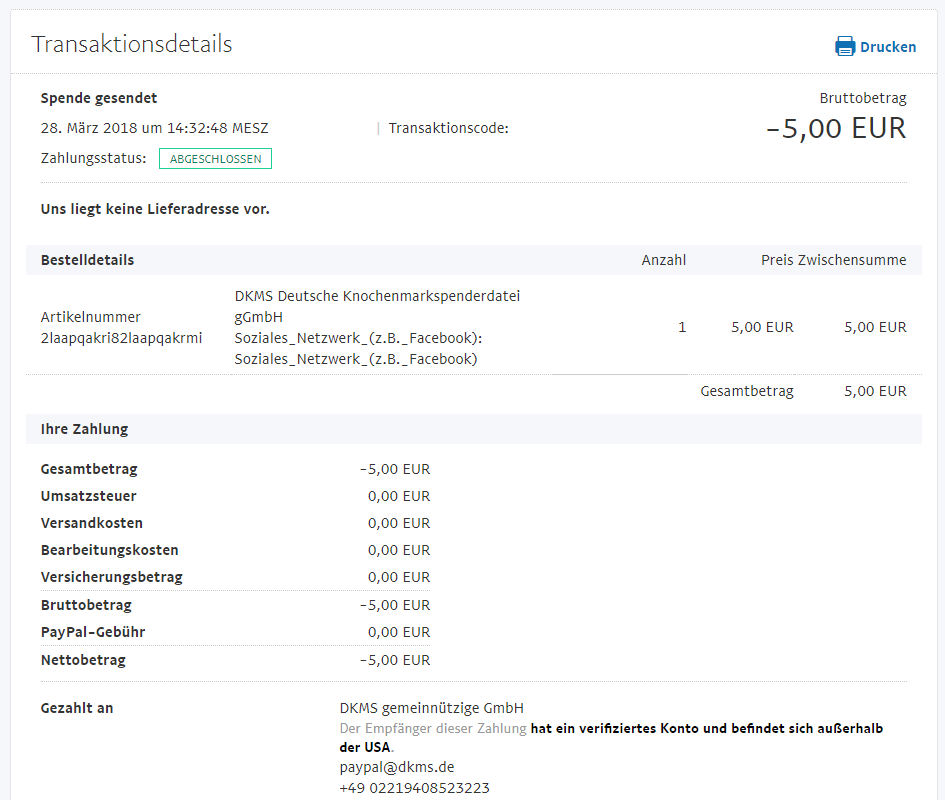Click the Spende gesendet title

click(x=99, y=98)
